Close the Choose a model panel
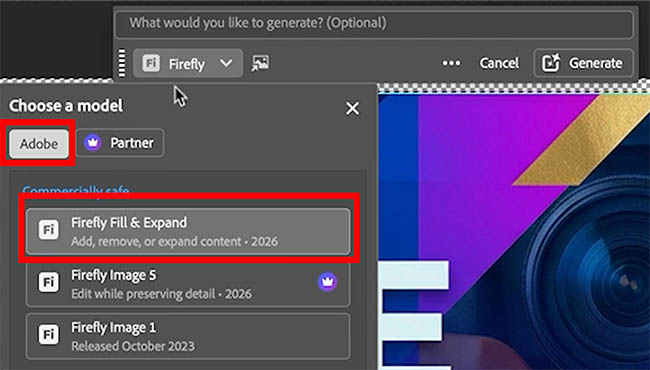This screenshot has height=370, width=650. 352,109
